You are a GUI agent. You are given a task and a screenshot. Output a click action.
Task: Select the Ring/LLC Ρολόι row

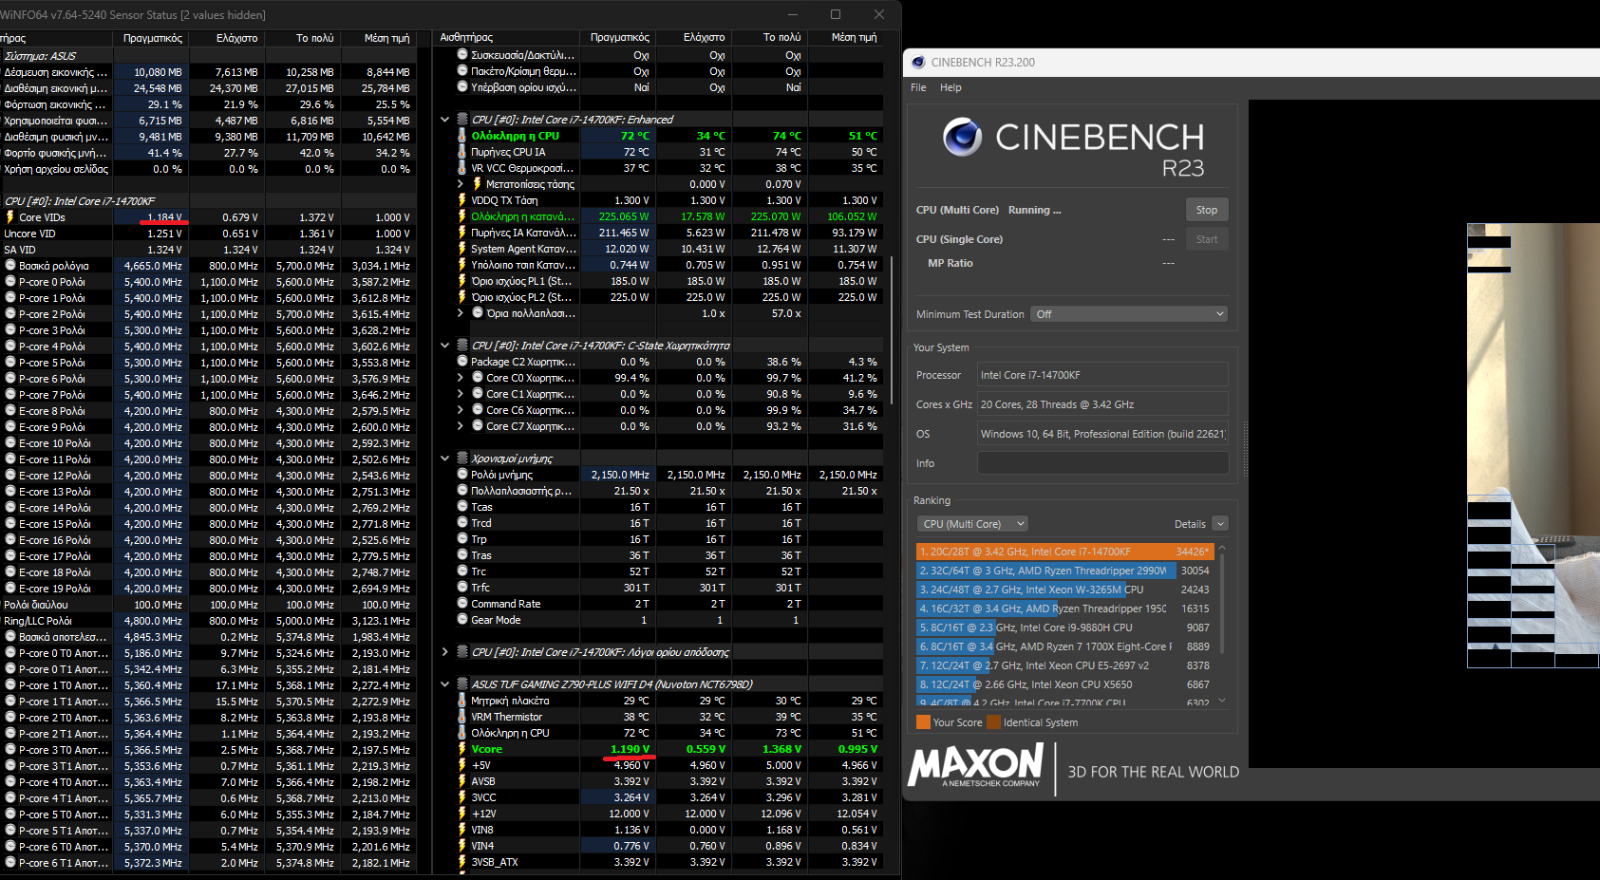[207, 621]
